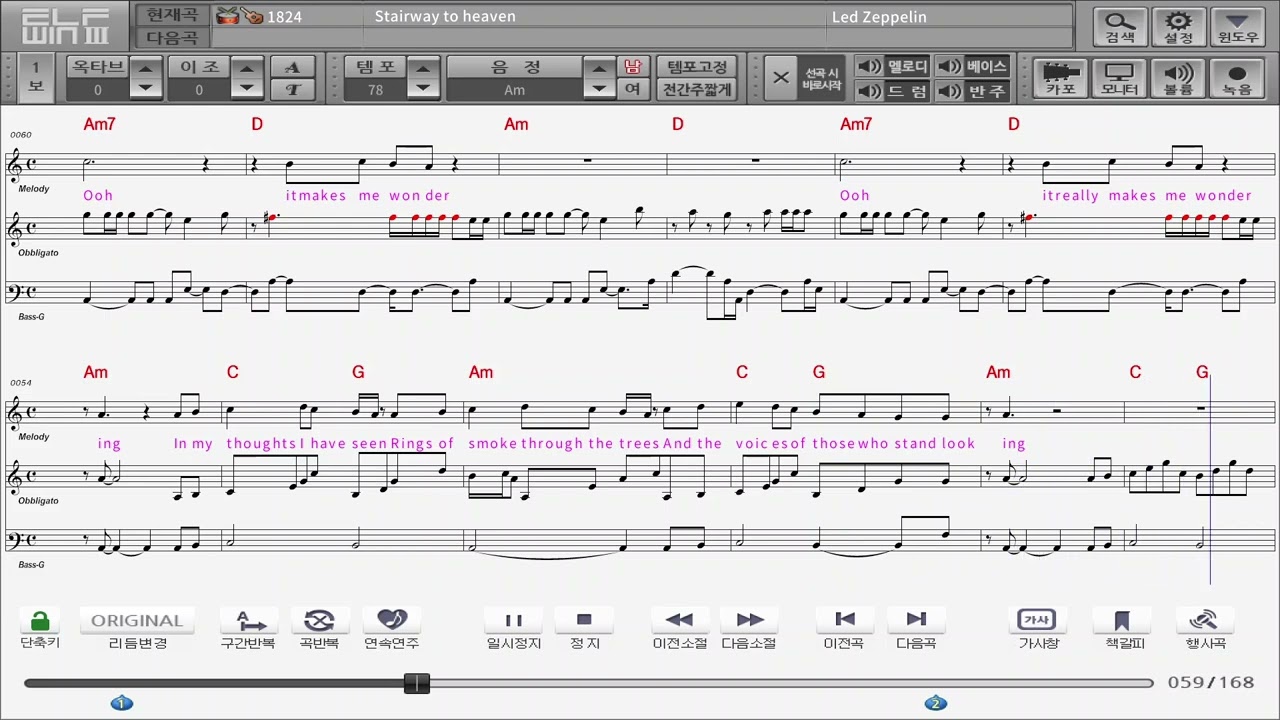
Task: Click the 전간주짧게 shorten interlude button
Action: click(697, 89)
